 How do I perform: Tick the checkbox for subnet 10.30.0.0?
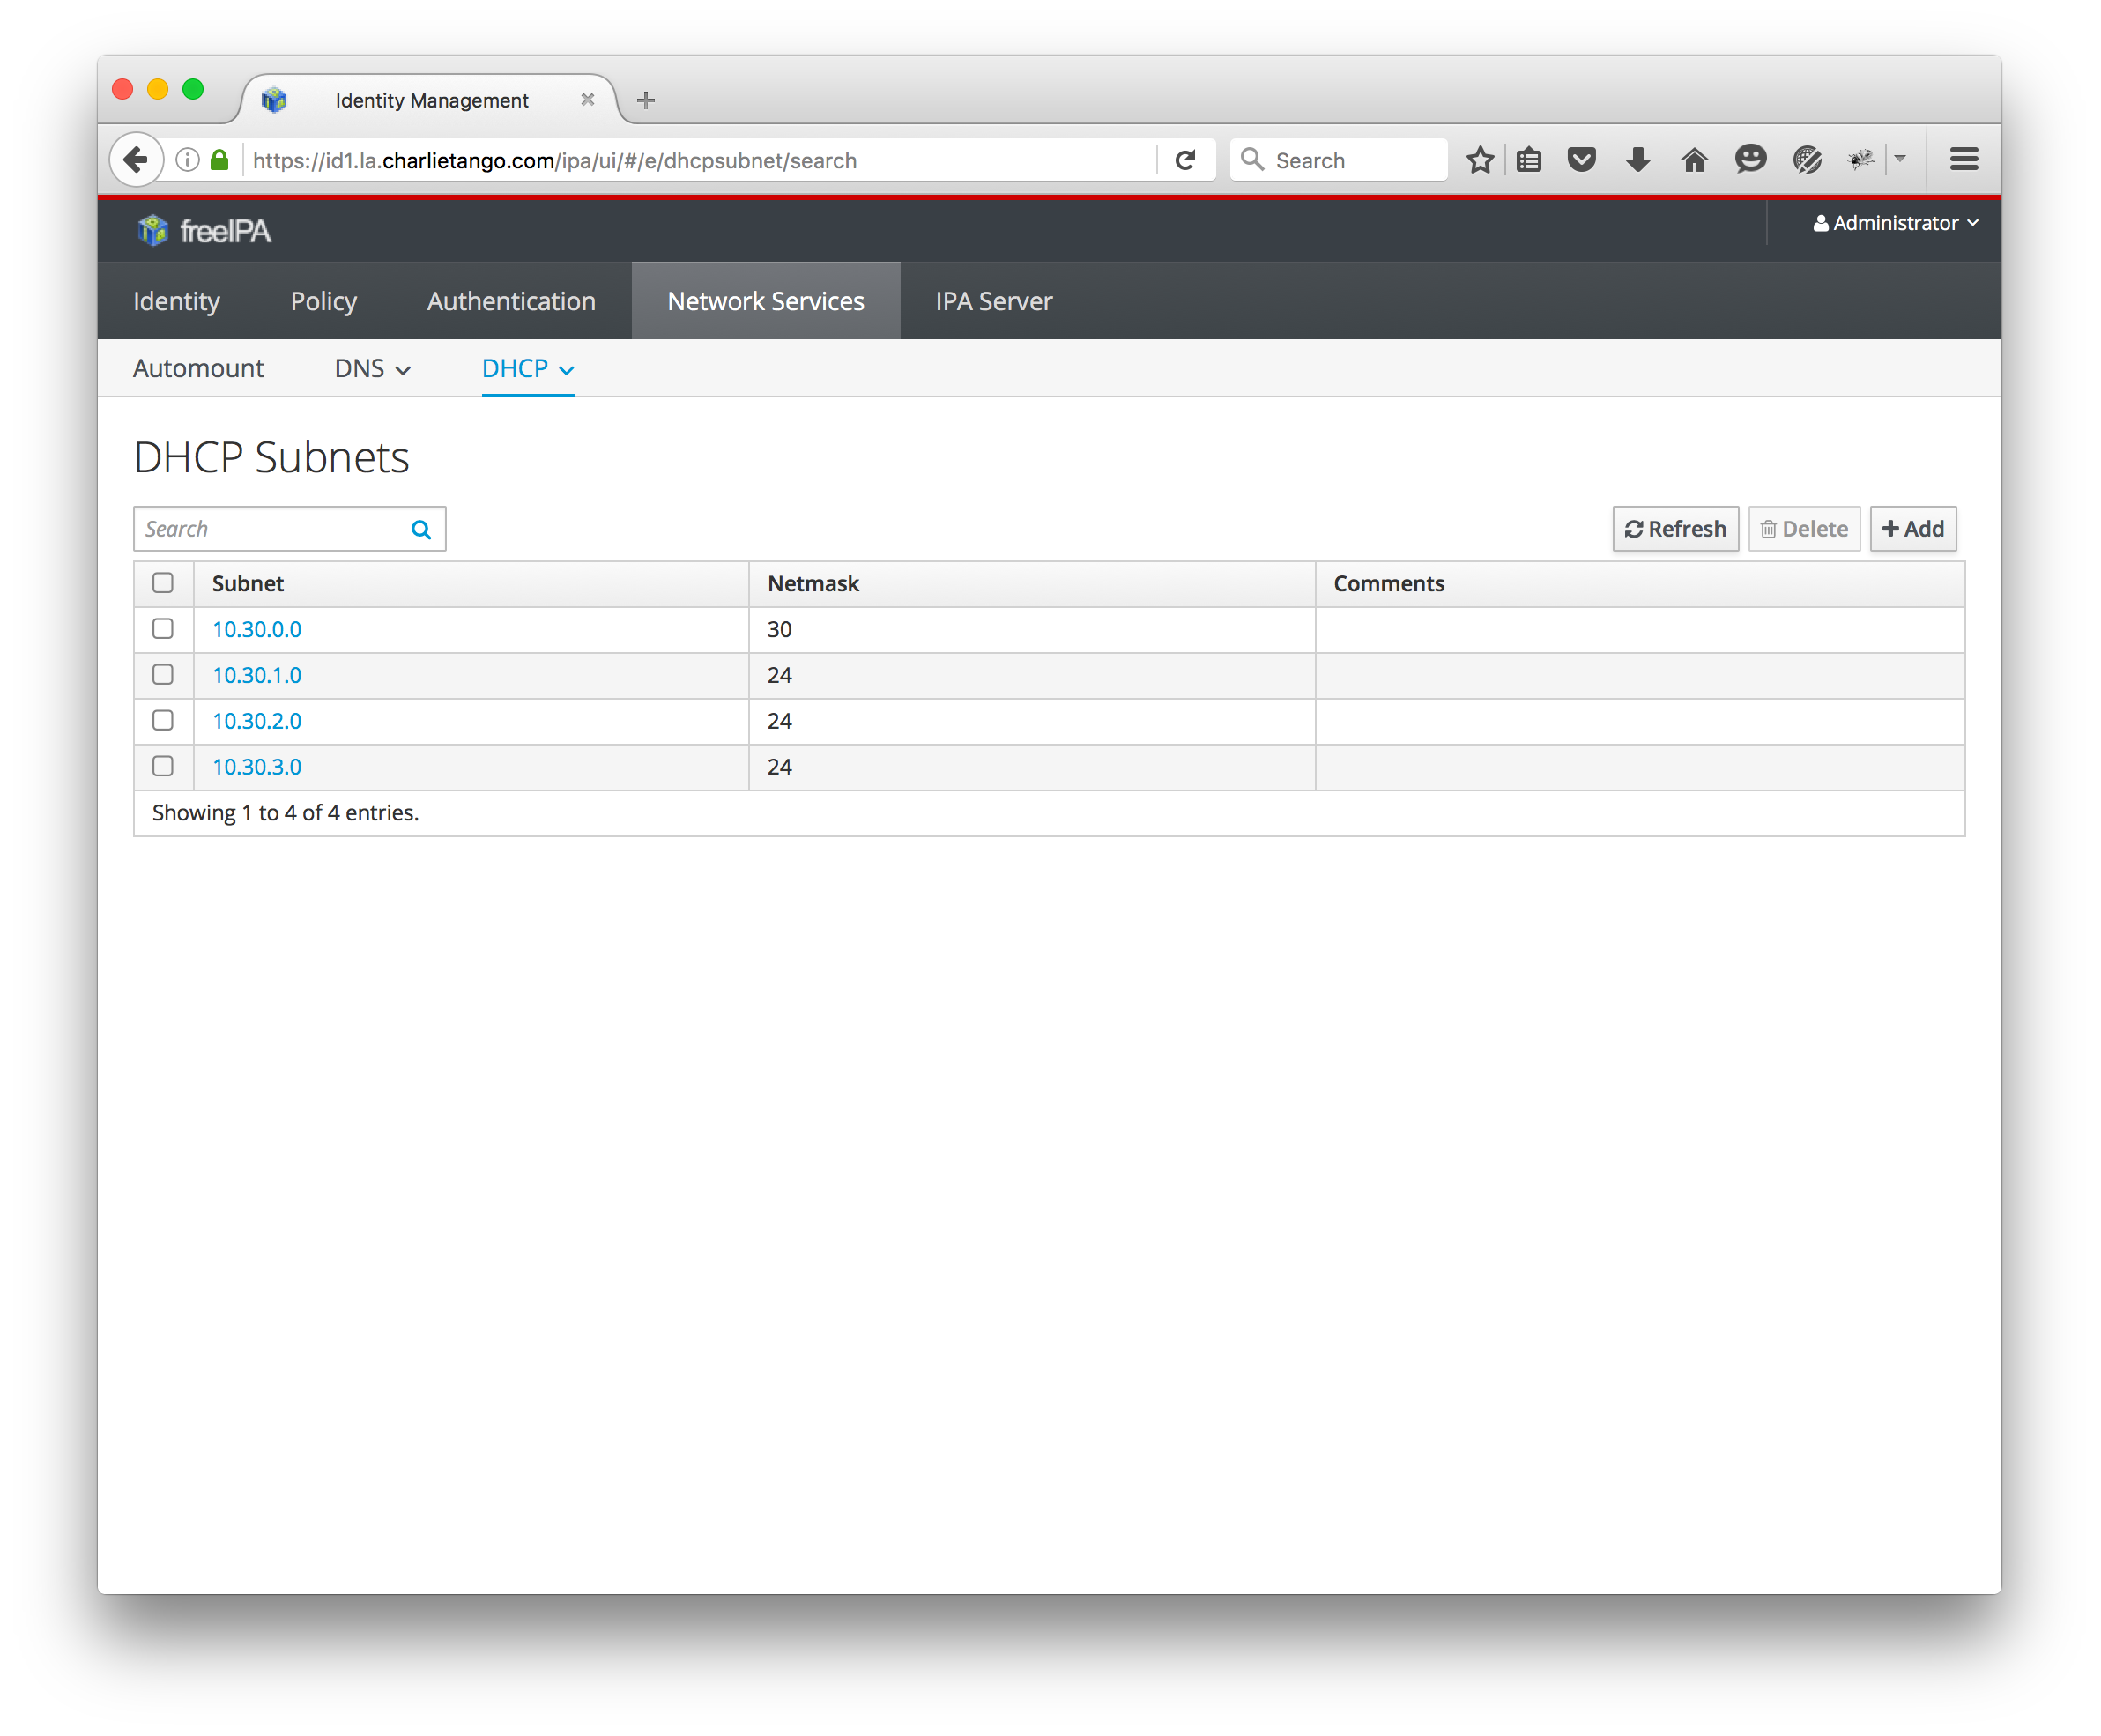pos(163,629)
